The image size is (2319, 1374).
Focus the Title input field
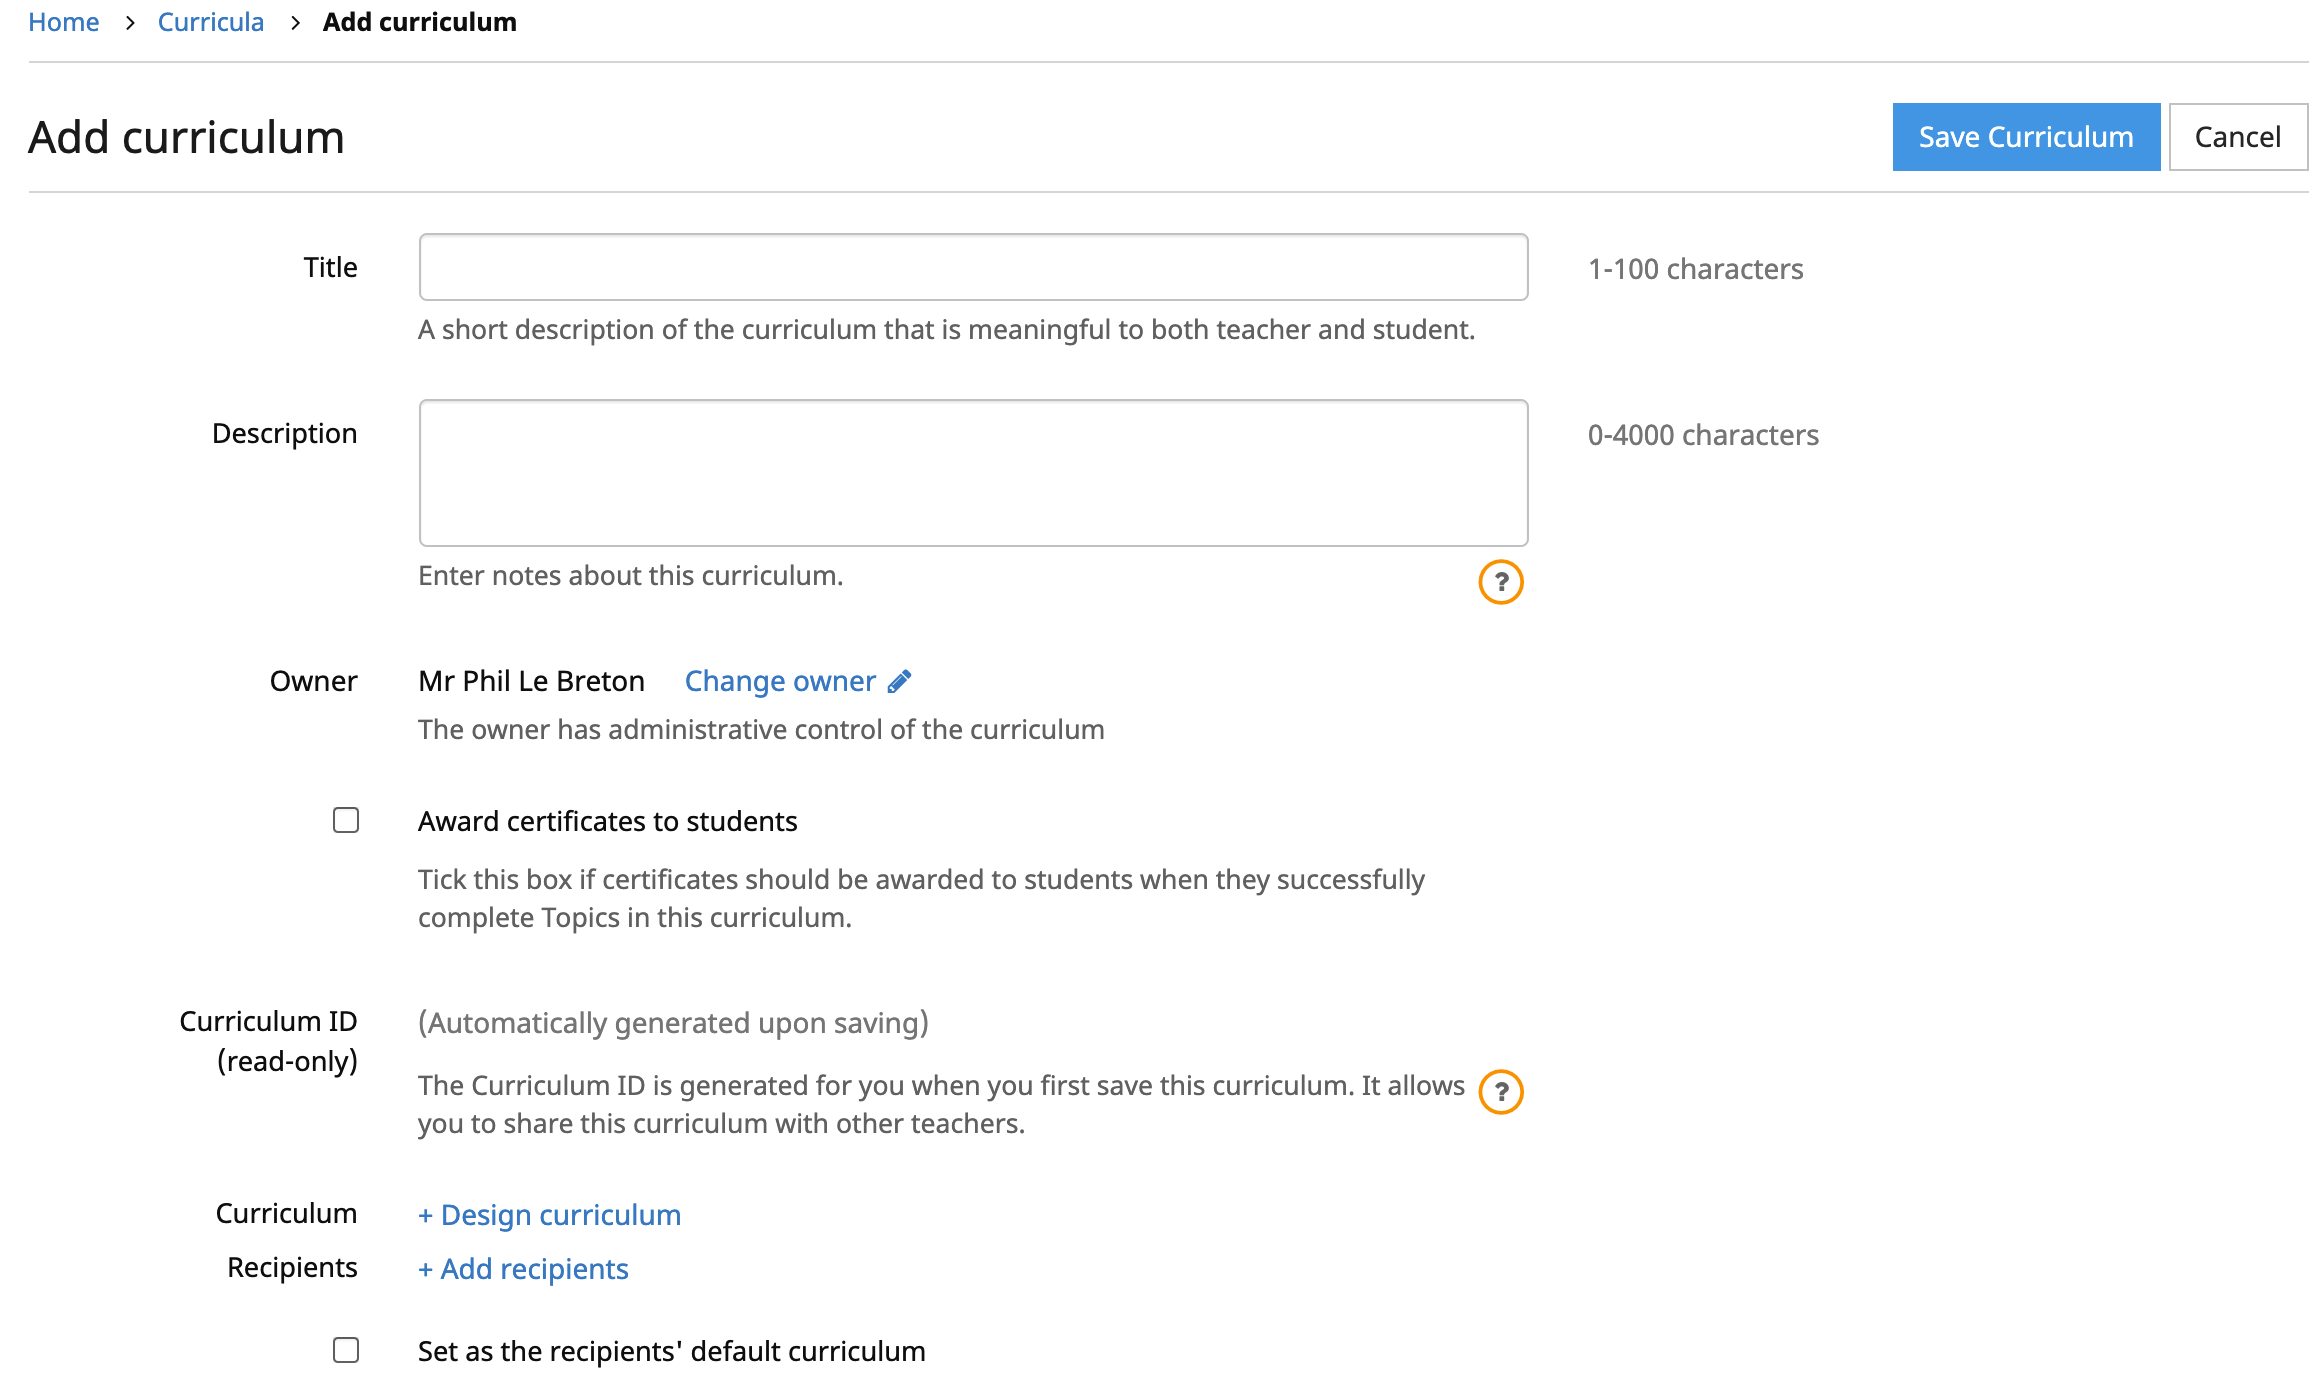973,267
